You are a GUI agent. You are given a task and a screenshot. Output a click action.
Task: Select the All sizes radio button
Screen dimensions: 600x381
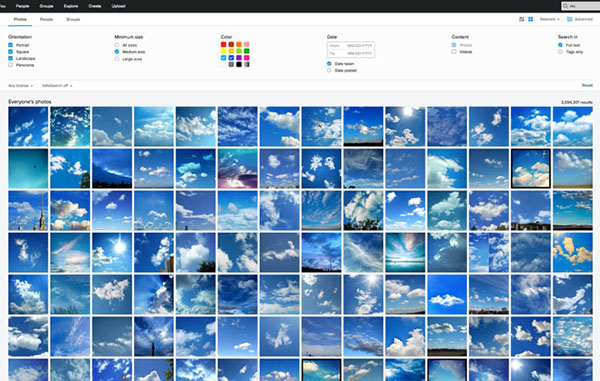click(117, 45)
